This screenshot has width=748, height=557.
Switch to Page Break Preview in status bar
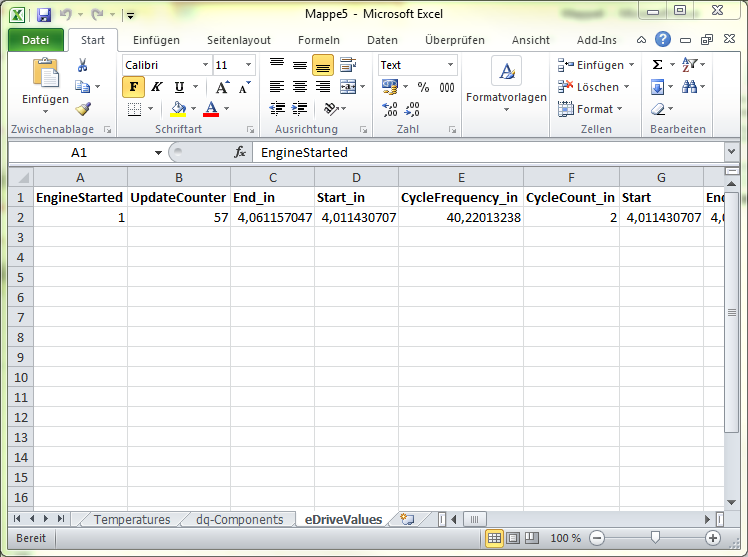point(531,538)
